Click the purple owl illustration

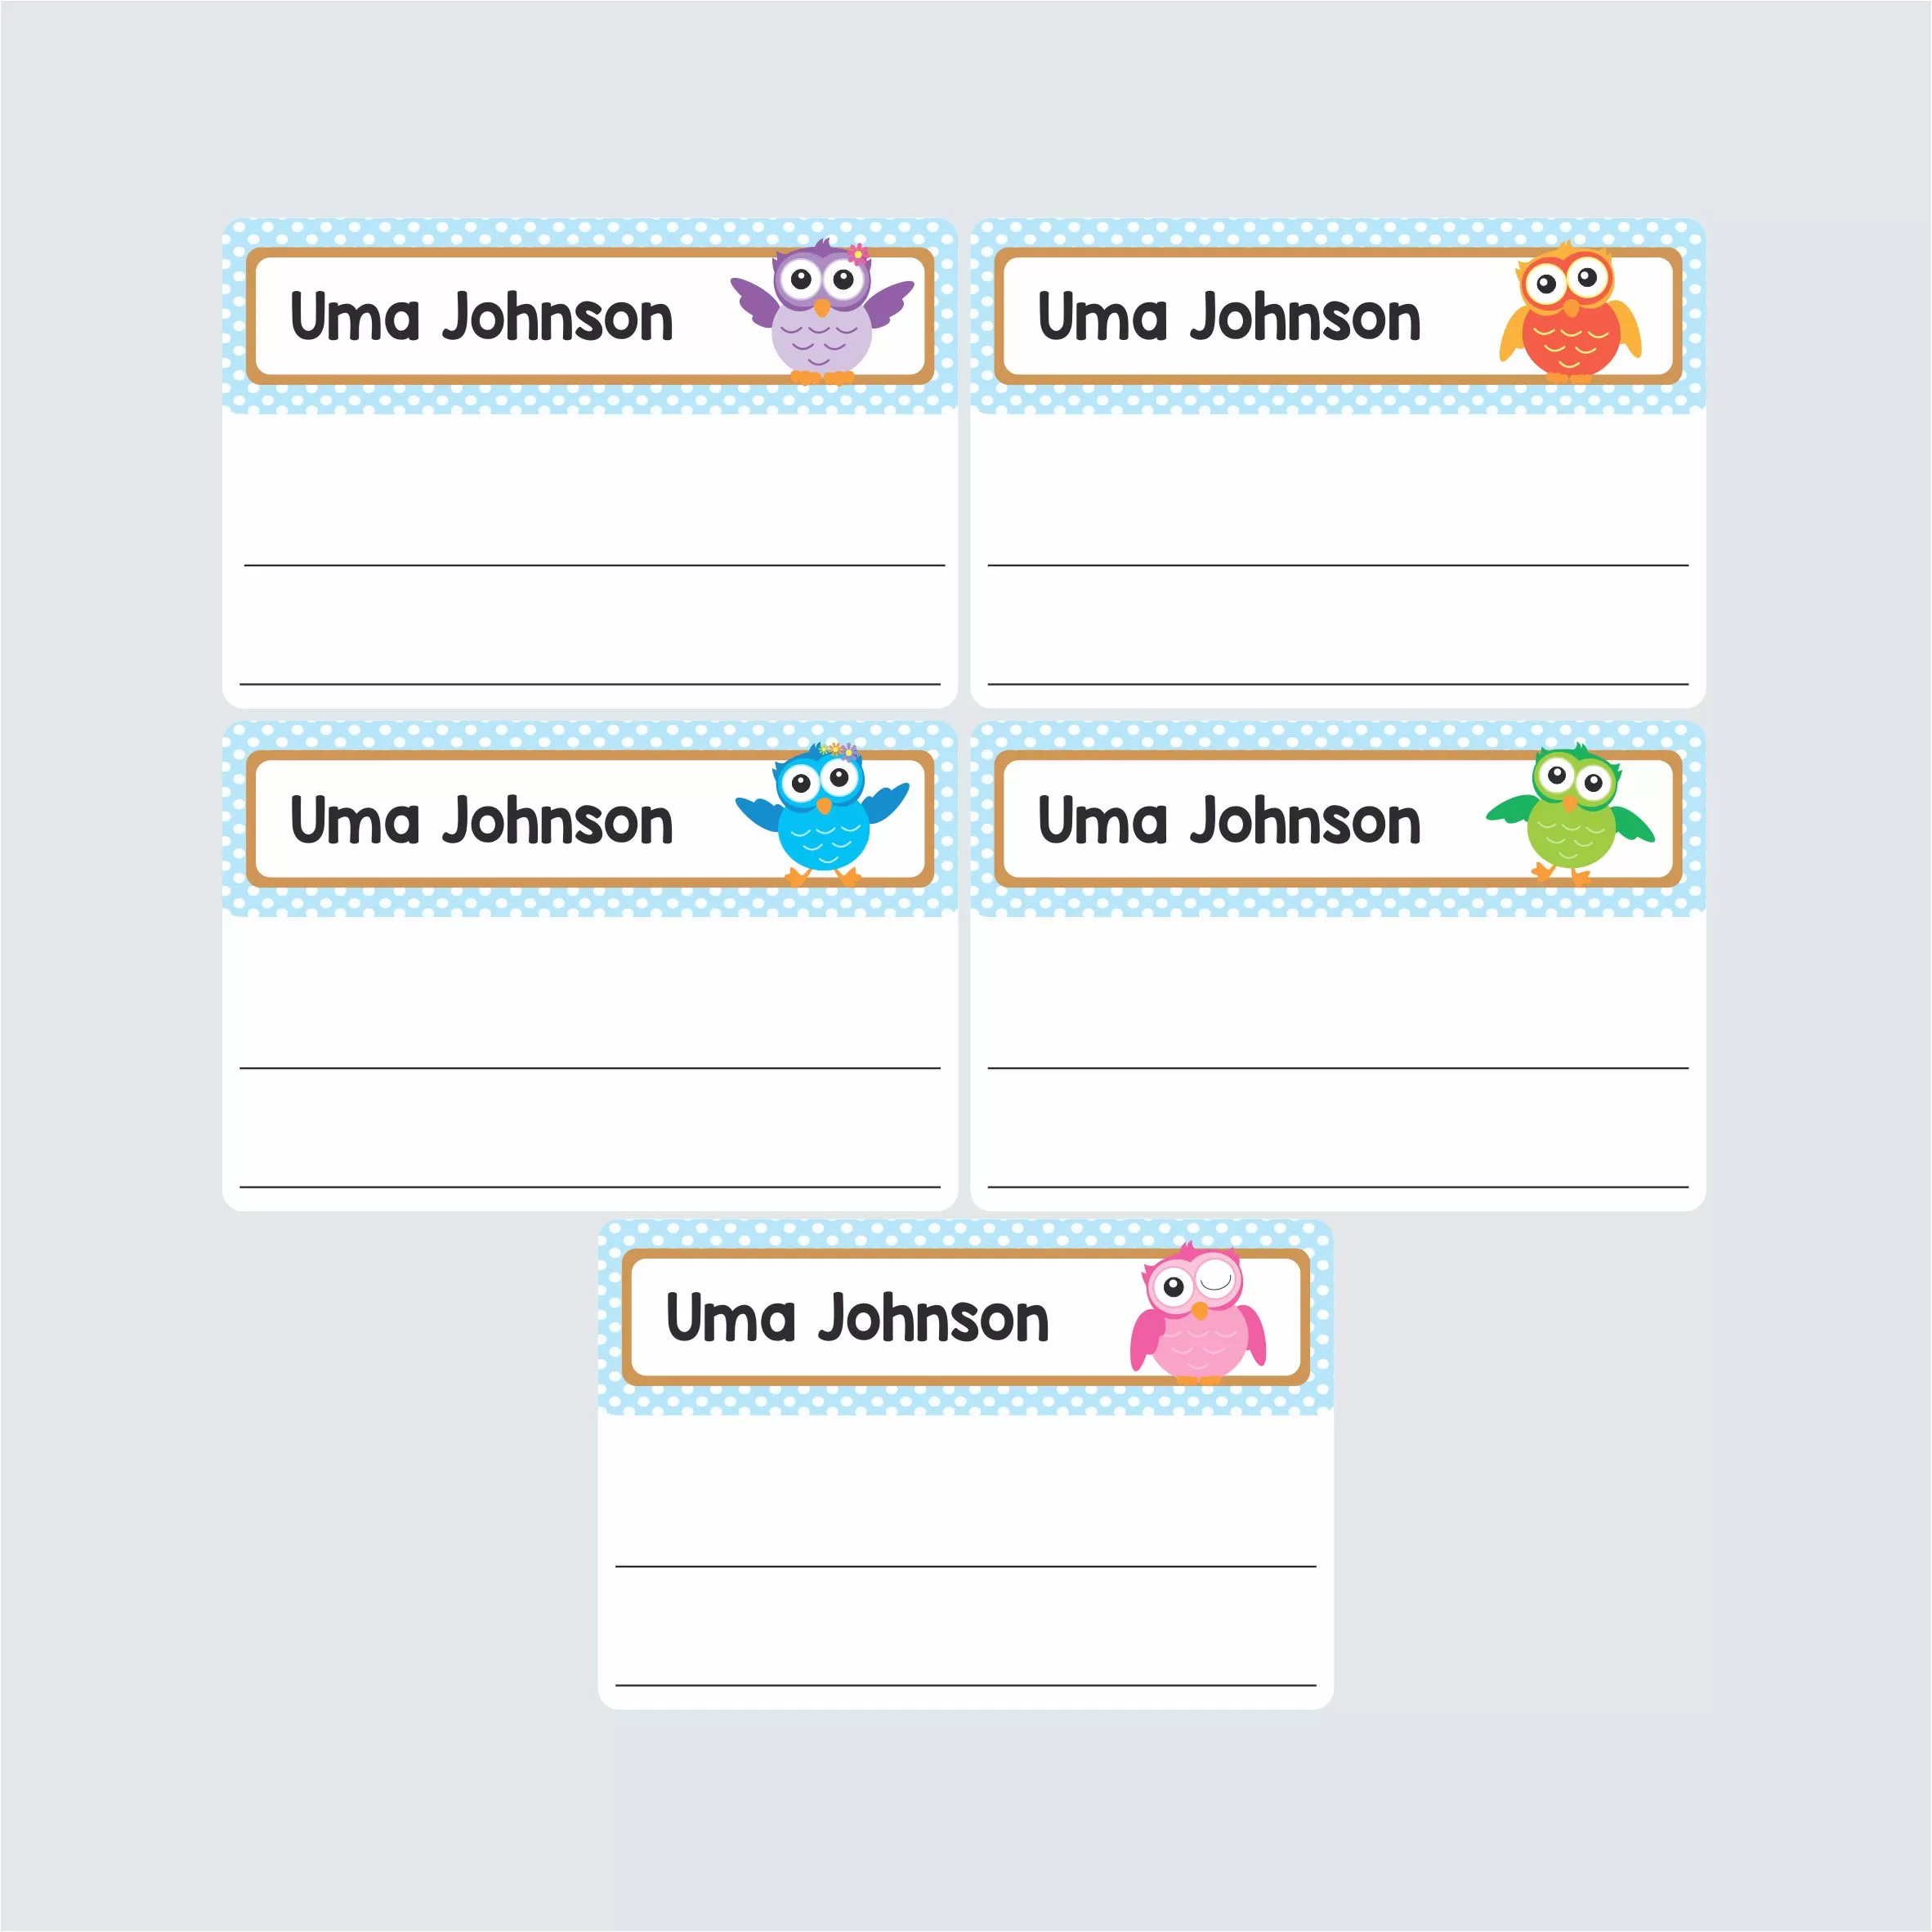pos(822,311)
